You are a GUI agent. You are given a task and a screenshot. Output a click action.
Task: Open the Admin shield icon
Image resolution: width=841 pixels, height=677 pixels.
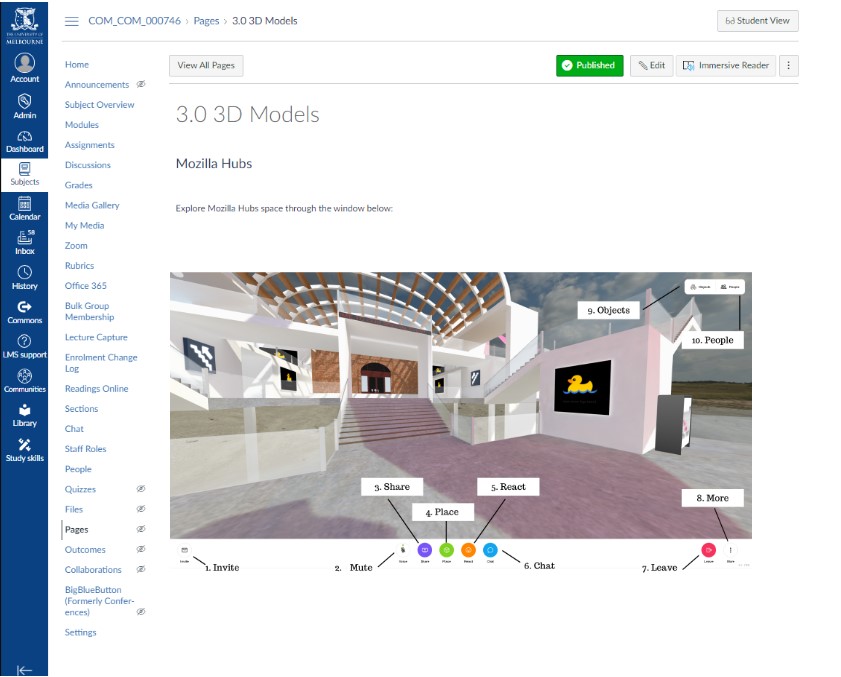[x=24, y=105]
